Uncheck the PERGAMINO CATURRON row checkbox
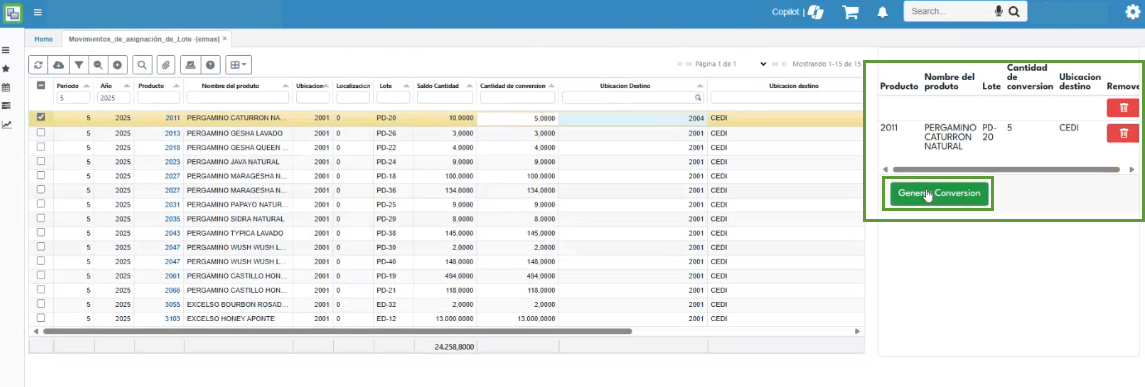Viewport: 1145px width, 387px height. click(41, 117)
